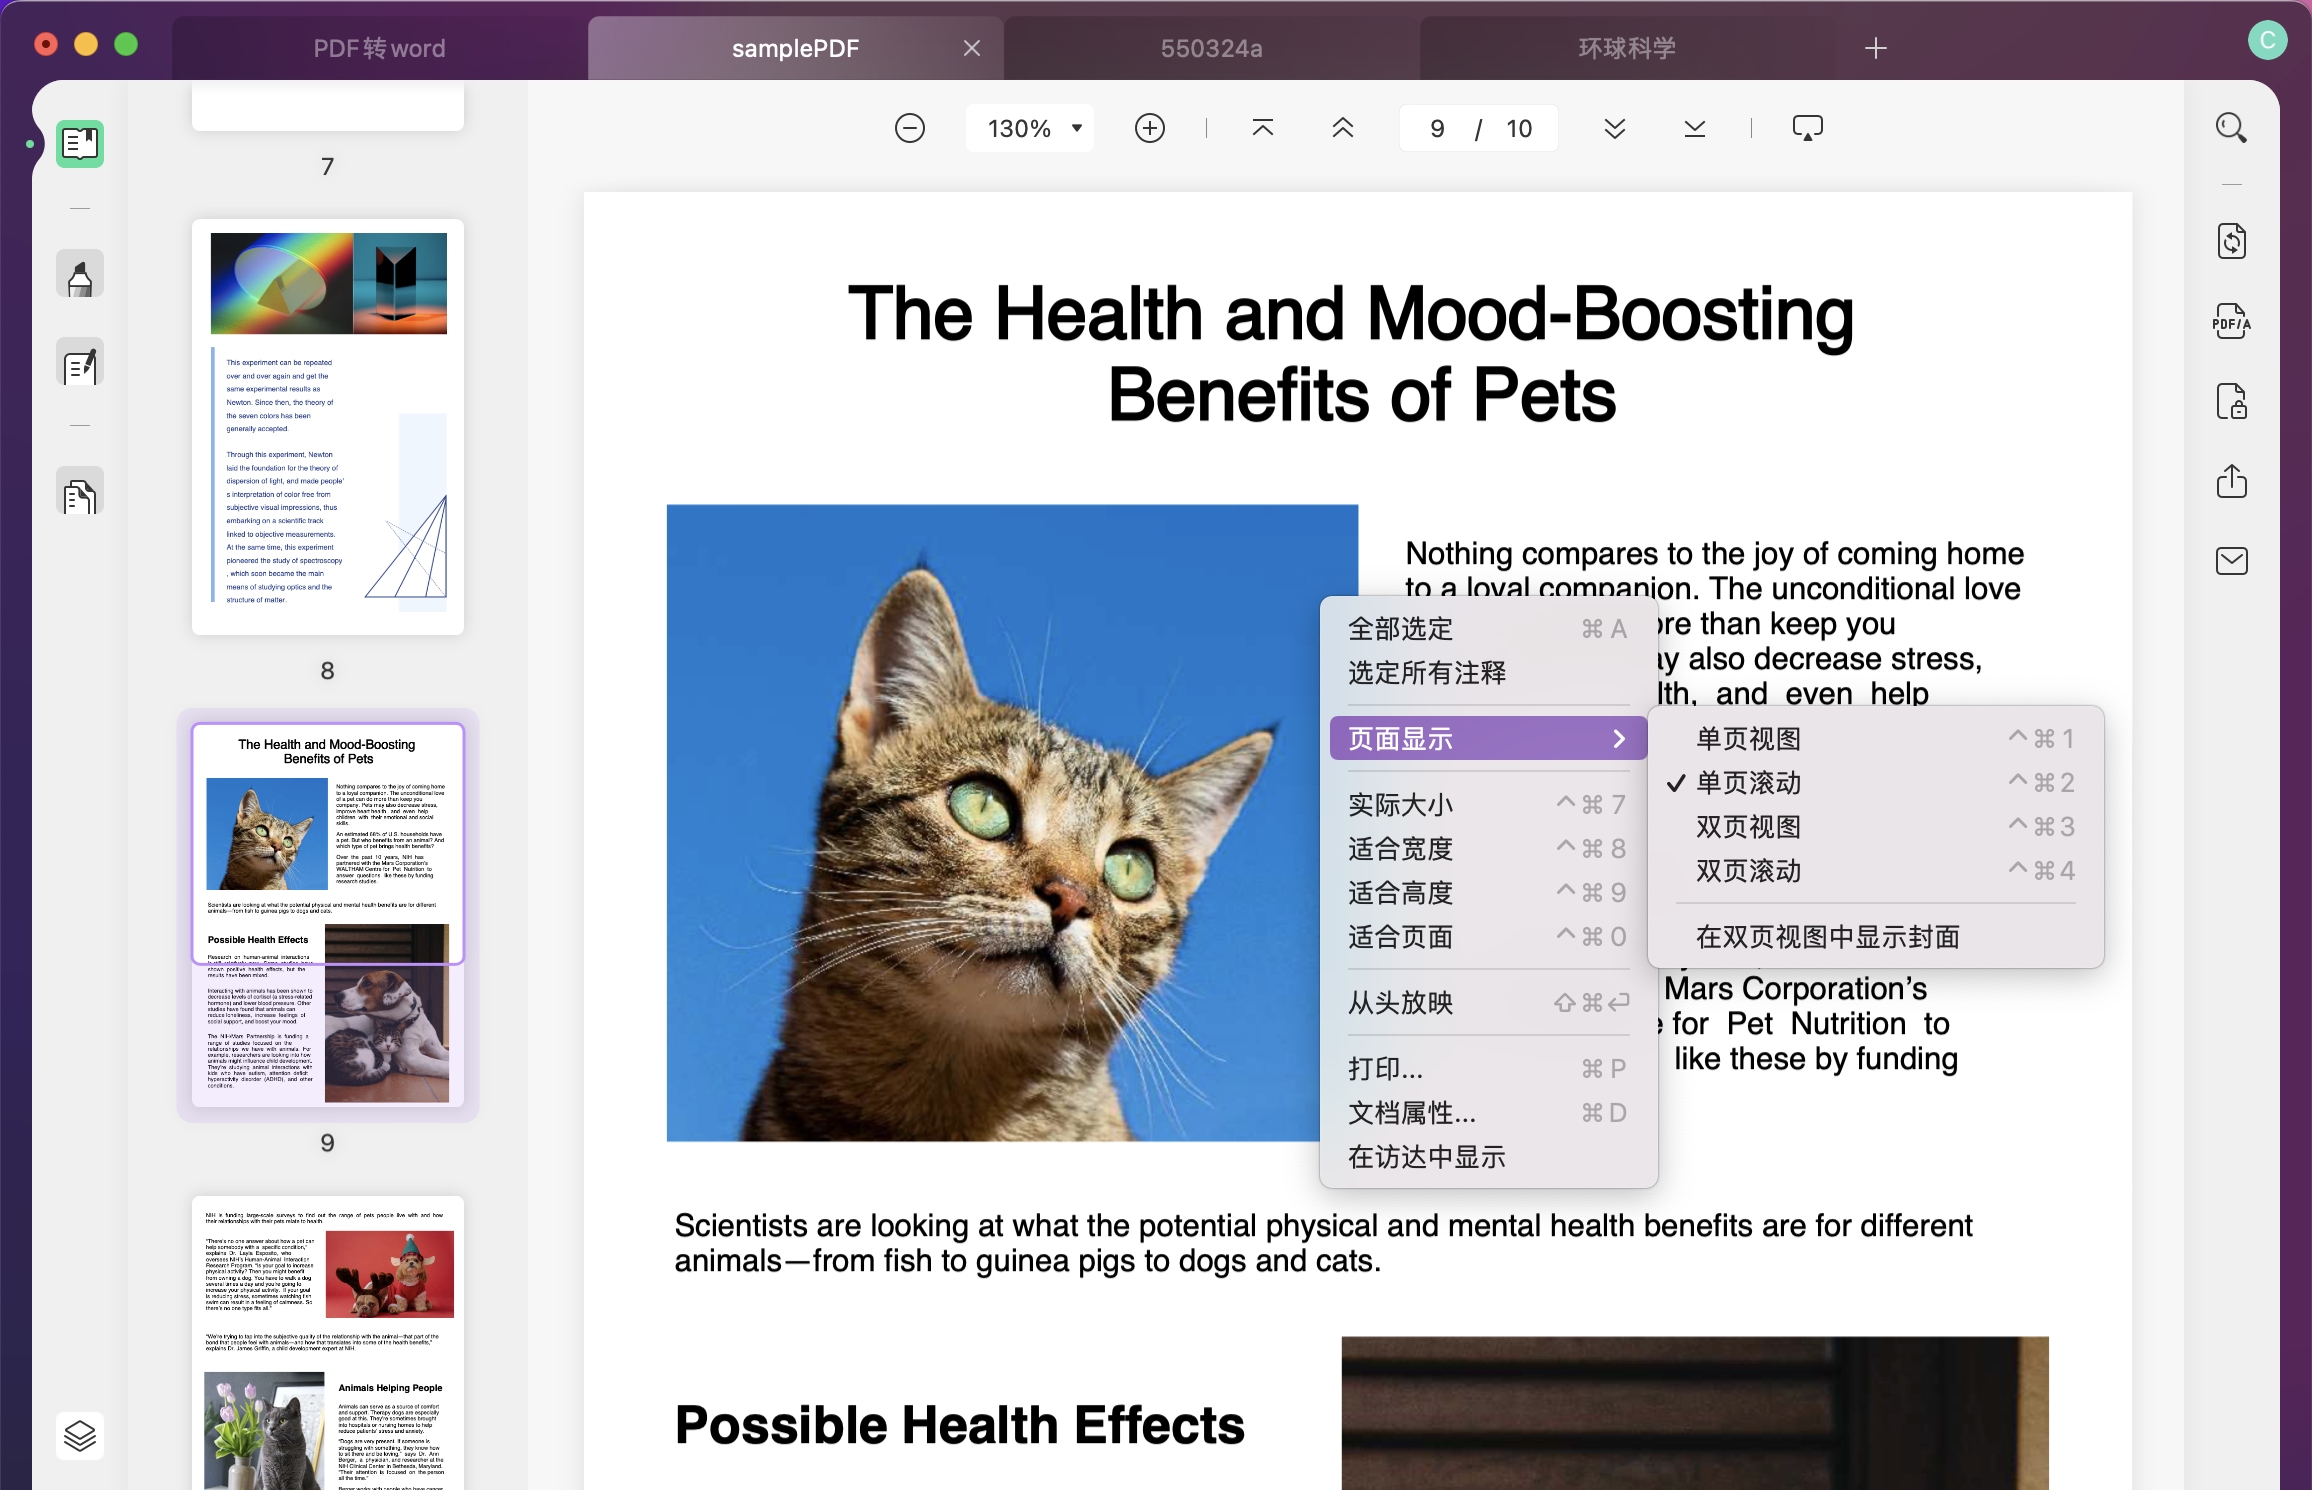
Task: Go to previous page arrow
Action: click(1343, 128)
